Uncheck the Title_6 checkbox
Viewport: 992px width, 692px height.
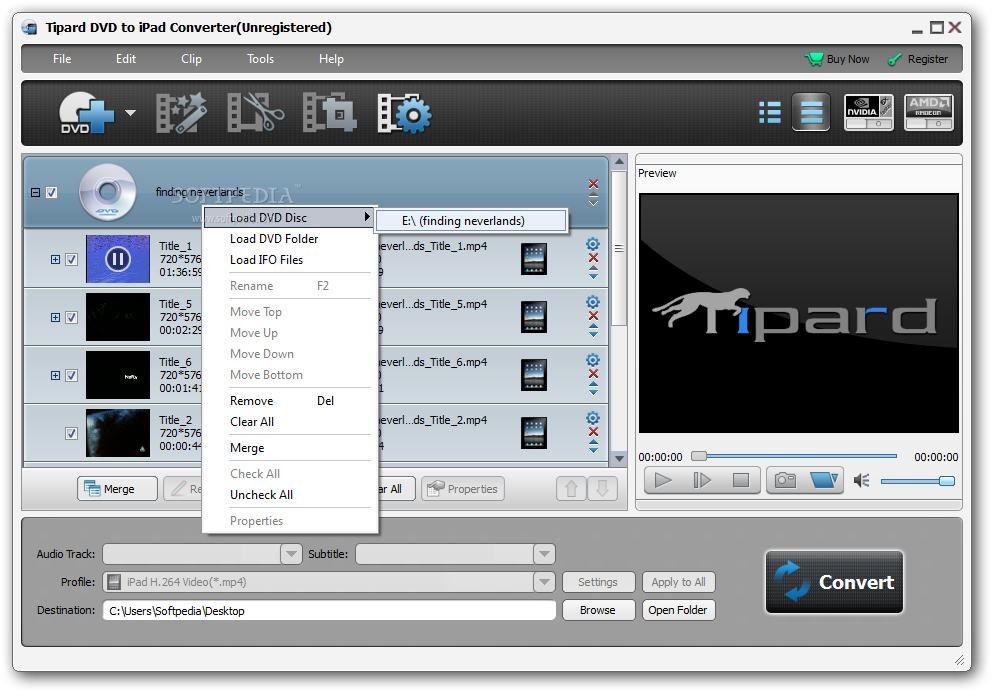[x=71, y=376]
